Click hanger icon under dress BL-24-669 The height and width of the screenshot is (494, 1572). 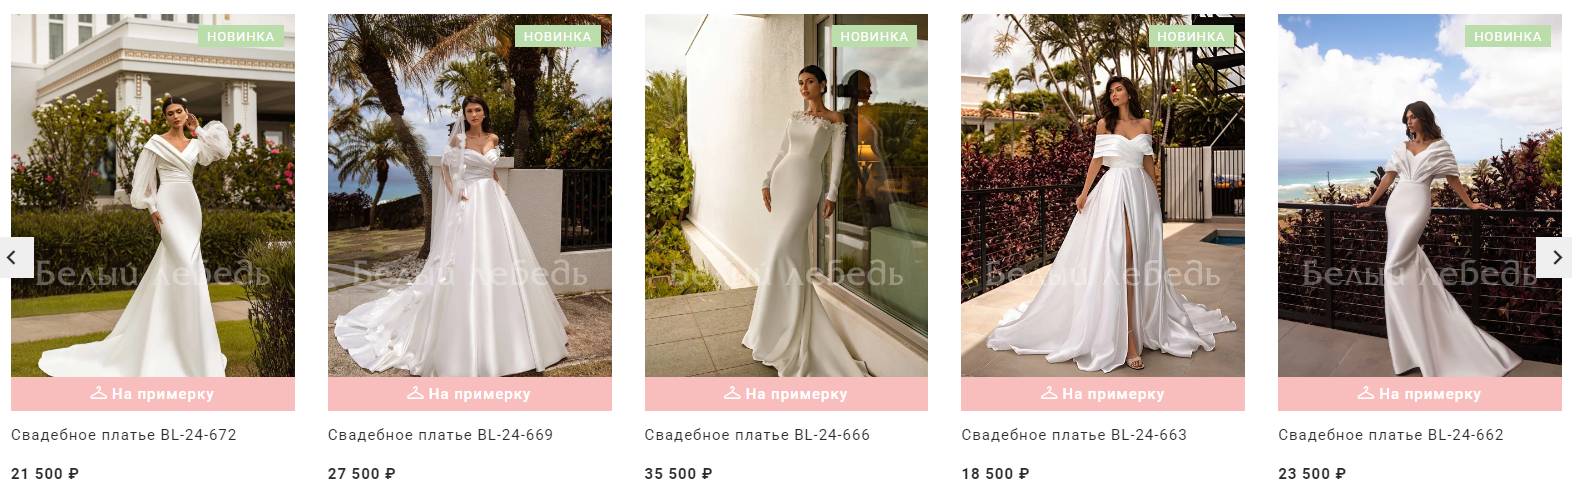pos(416,393)
